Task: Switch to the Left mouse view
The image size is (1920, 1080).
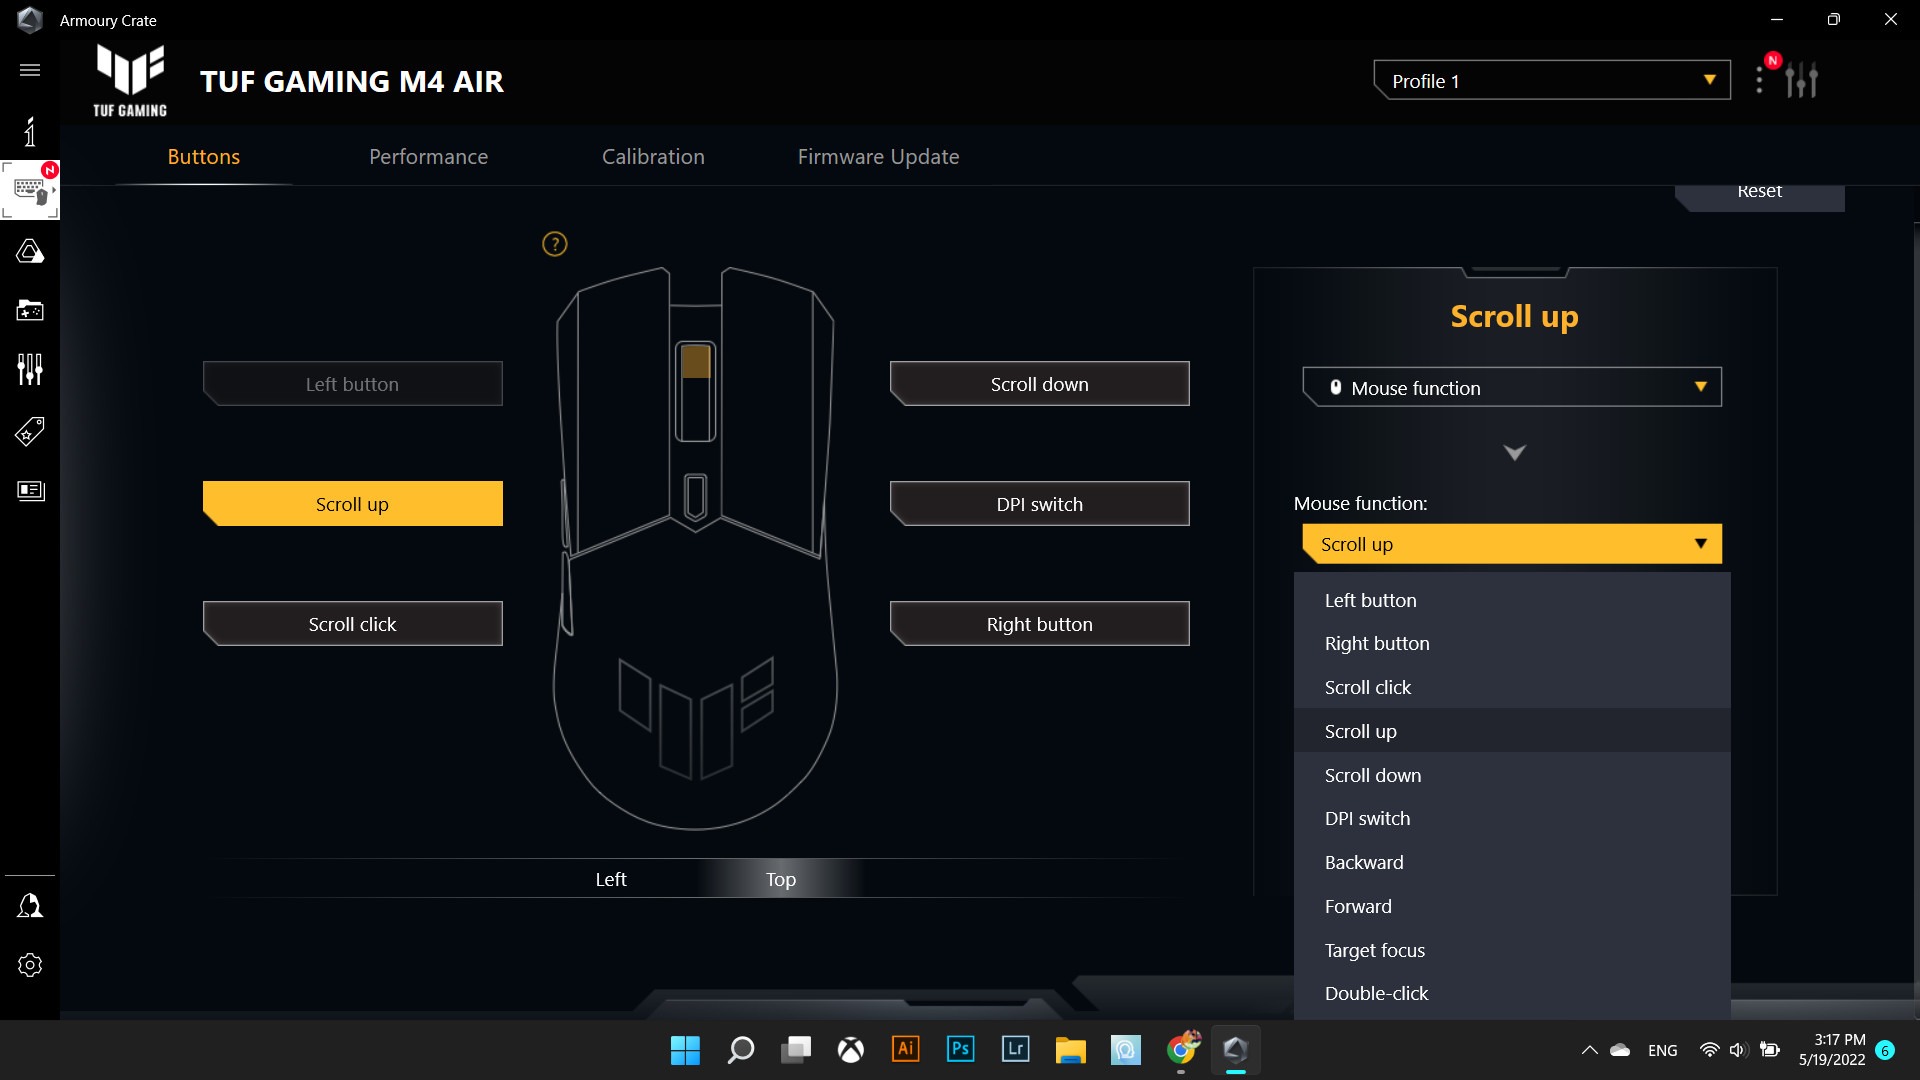Action: tap(611, 880)
